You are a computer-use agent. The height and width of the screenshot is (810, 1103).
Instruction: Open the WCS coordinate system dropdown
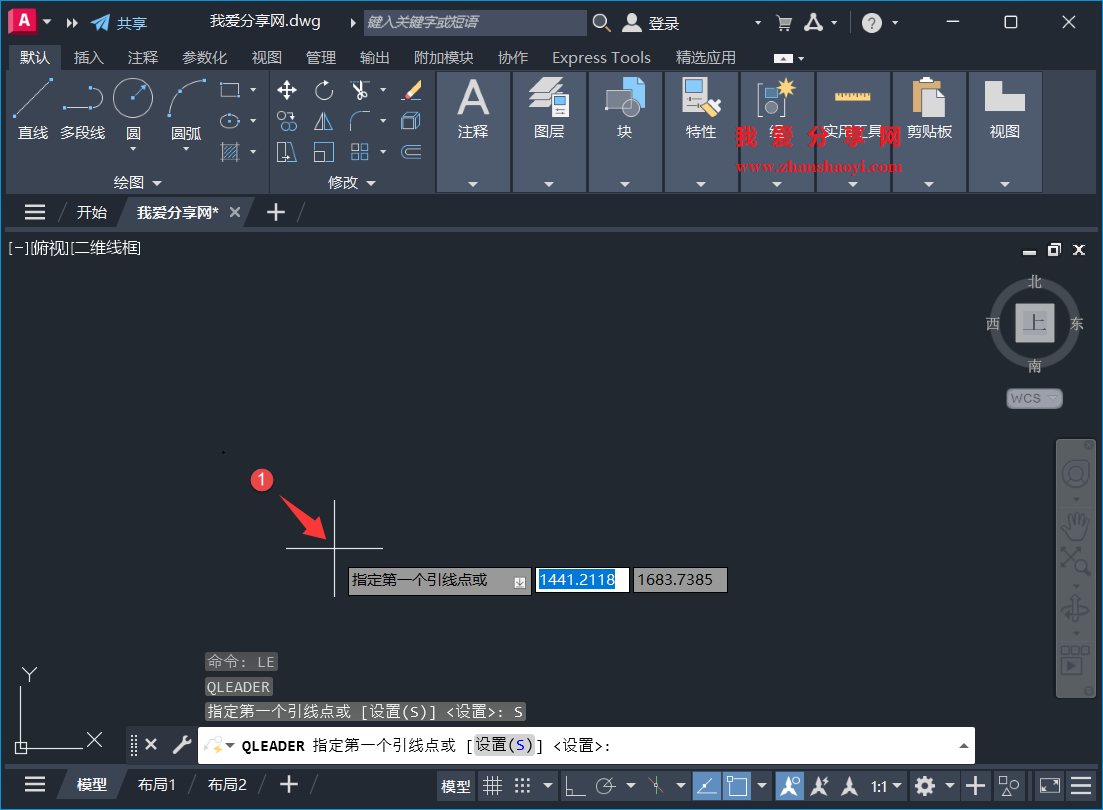[x=1034, y=398]
